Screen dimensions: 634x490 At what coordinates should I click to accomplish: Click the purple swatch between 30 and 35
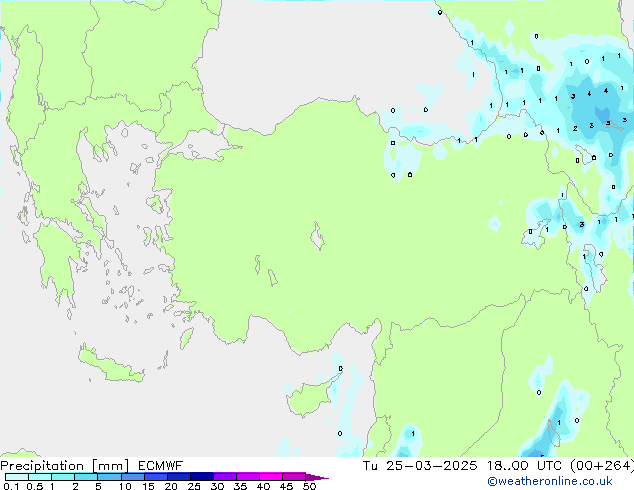(x=225, y=477)
